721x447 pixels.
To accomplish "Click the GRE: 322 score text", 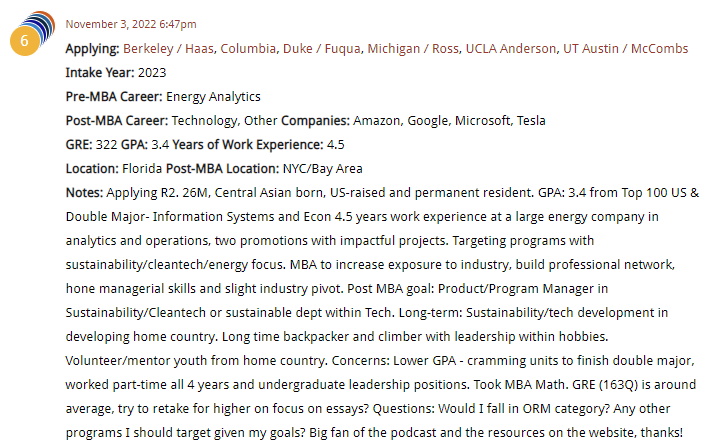I will tap(92, 144).
